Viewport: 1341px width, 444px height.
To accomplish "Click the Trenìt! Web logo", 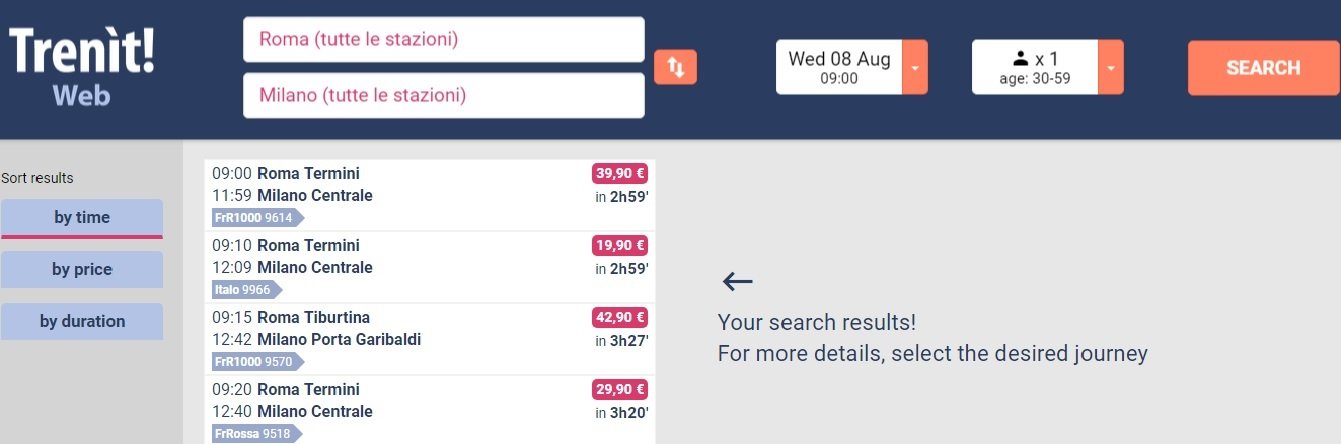I will pos(82,66).
